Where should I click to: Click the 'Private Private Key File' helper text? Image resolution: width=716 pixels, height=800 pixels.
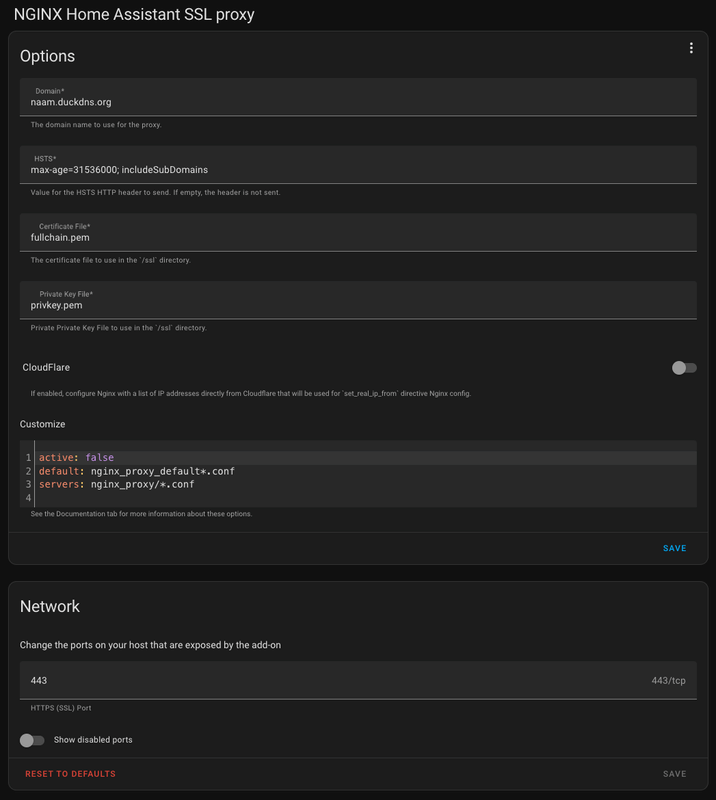118,328
